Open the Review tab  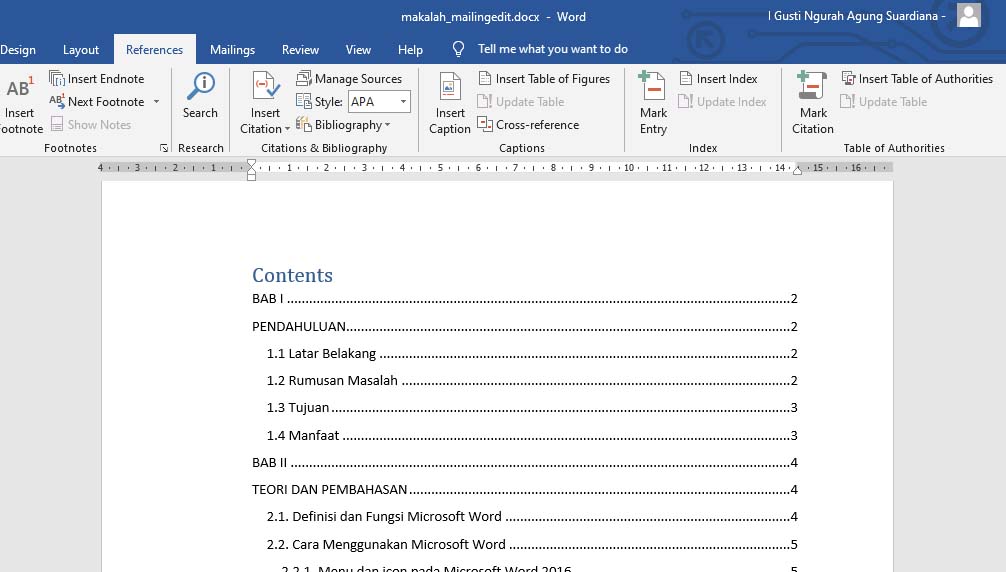point(300,49)
